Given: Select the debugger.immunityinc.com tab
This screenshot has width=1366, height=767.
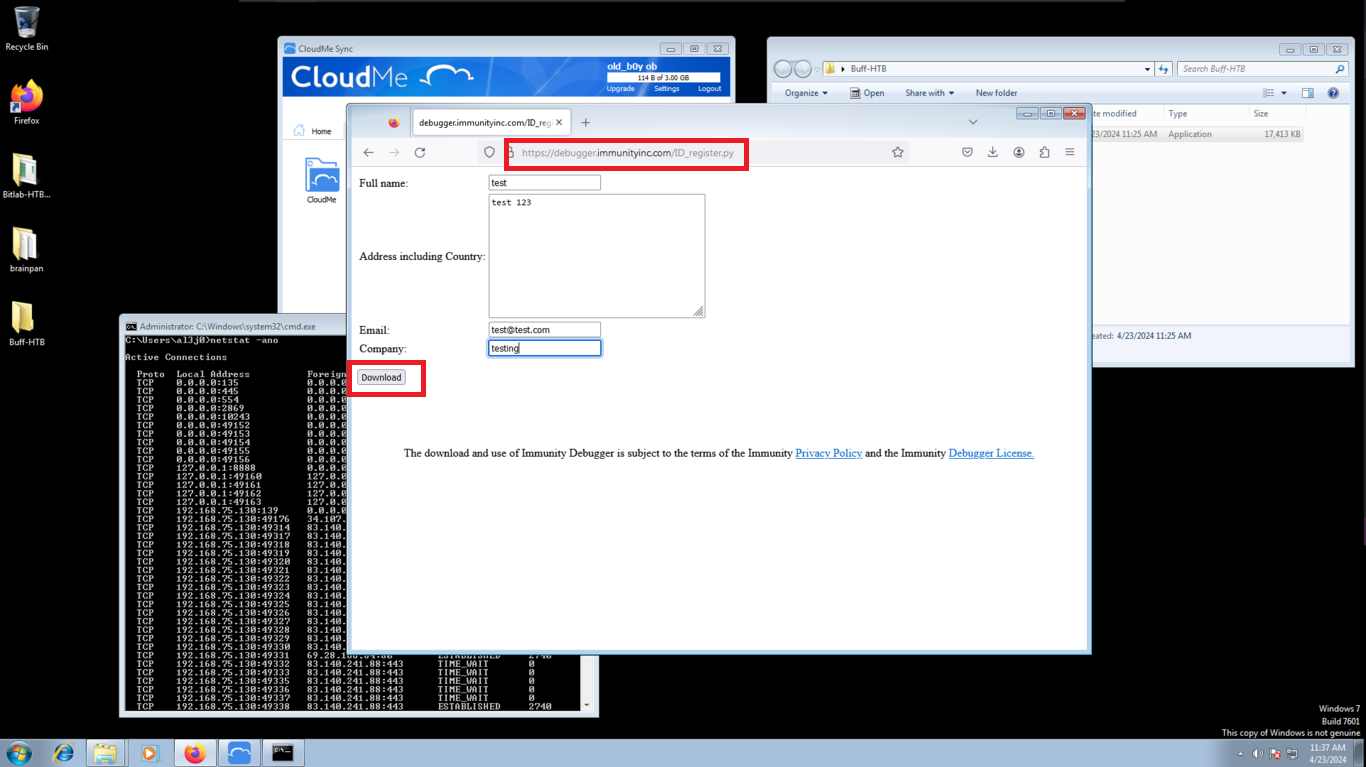Looking at the screenshot, I should (x=491, y=122).
